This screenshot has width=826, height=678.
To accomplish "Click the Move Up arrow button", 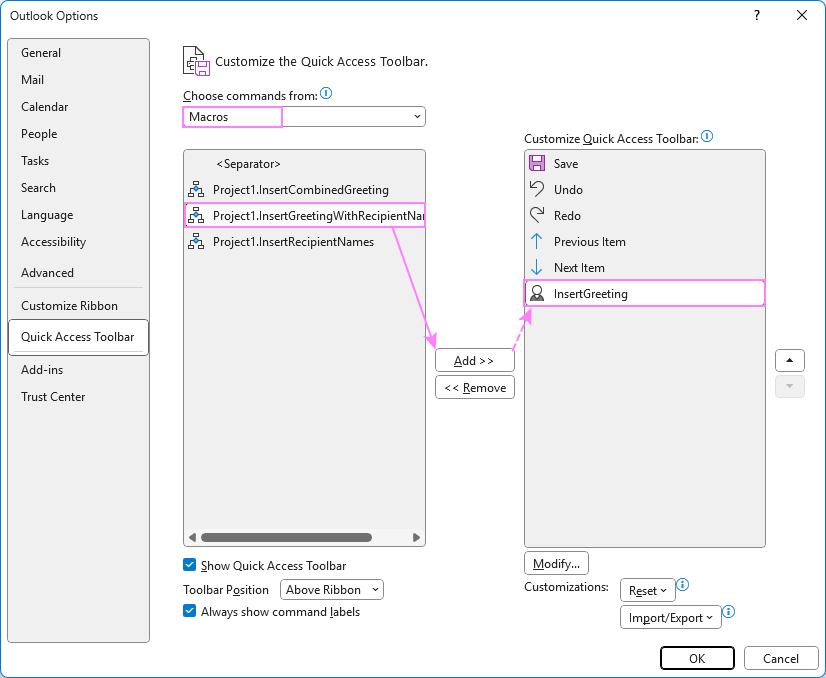I will pos(789,360).
